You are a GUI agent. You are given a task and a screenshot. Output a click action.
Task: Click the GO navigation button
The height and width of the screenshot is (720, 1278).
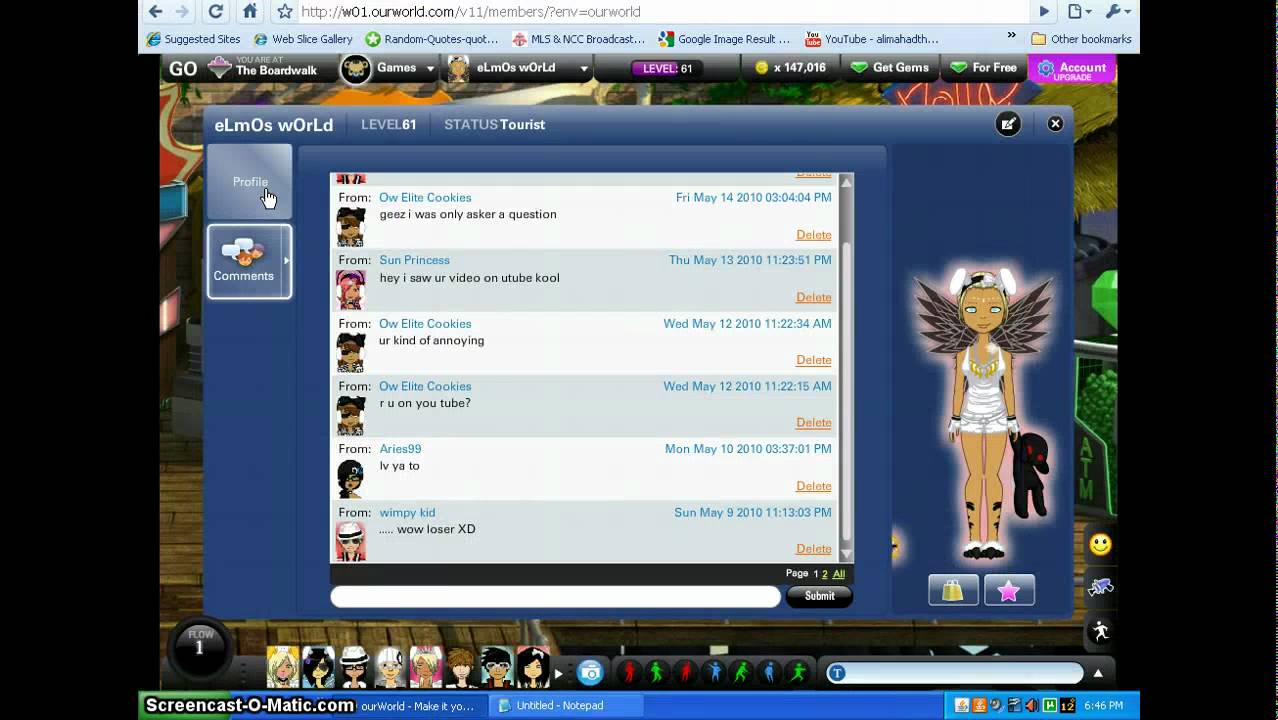point(183,68)
